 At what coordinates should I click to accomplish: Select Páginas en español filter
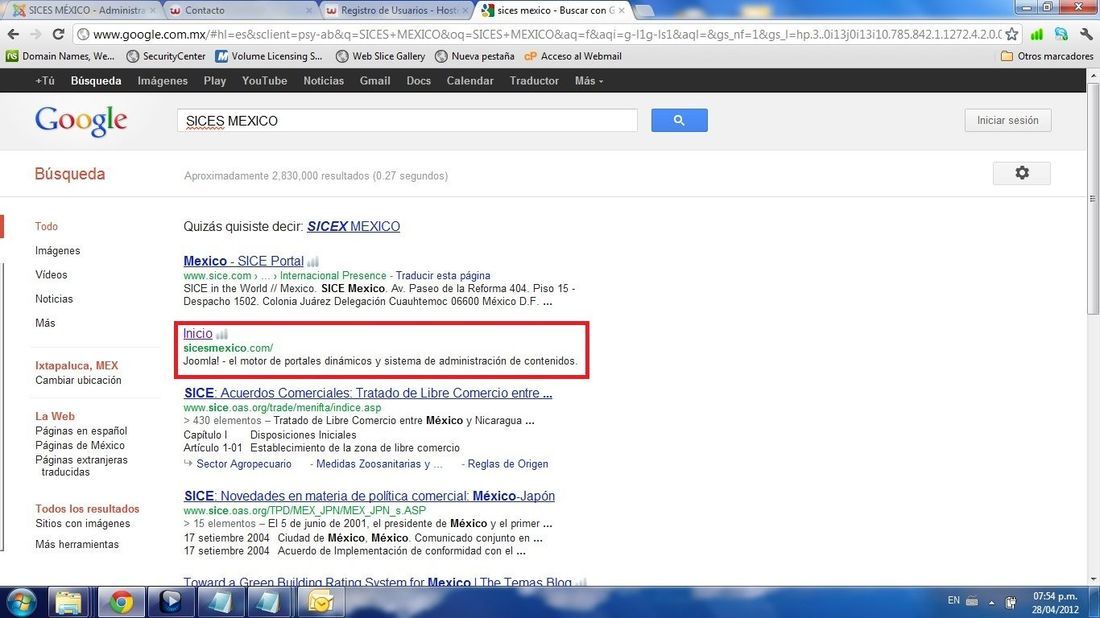coord(81,431)
